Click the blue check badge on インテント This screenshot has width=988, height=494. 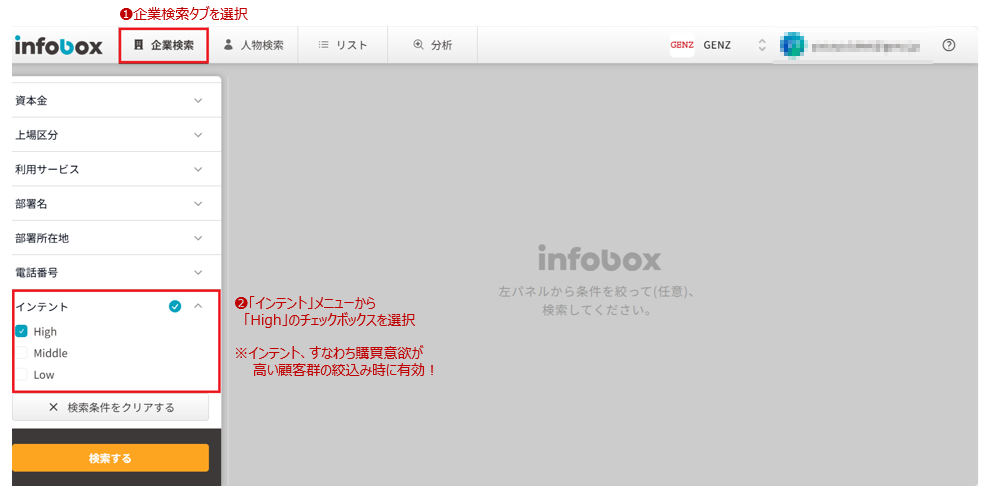coord(175,307)
